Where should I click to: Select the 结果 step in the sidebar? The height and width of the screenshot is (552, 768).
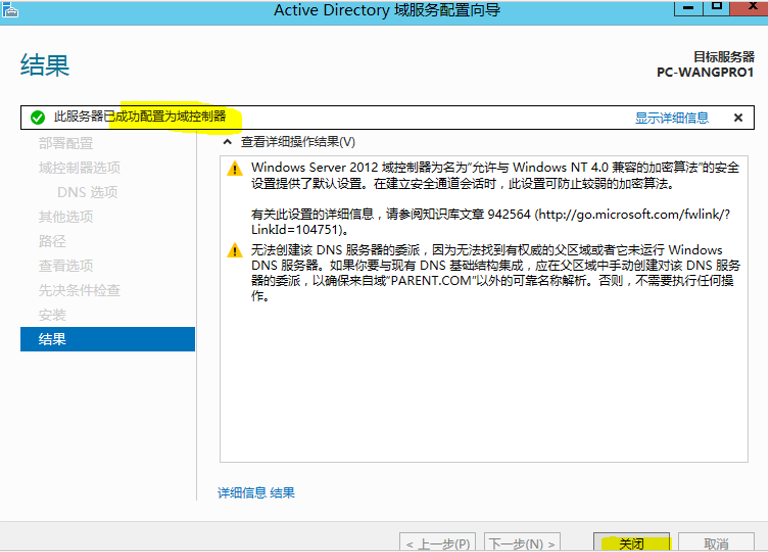tap(108, 339)
